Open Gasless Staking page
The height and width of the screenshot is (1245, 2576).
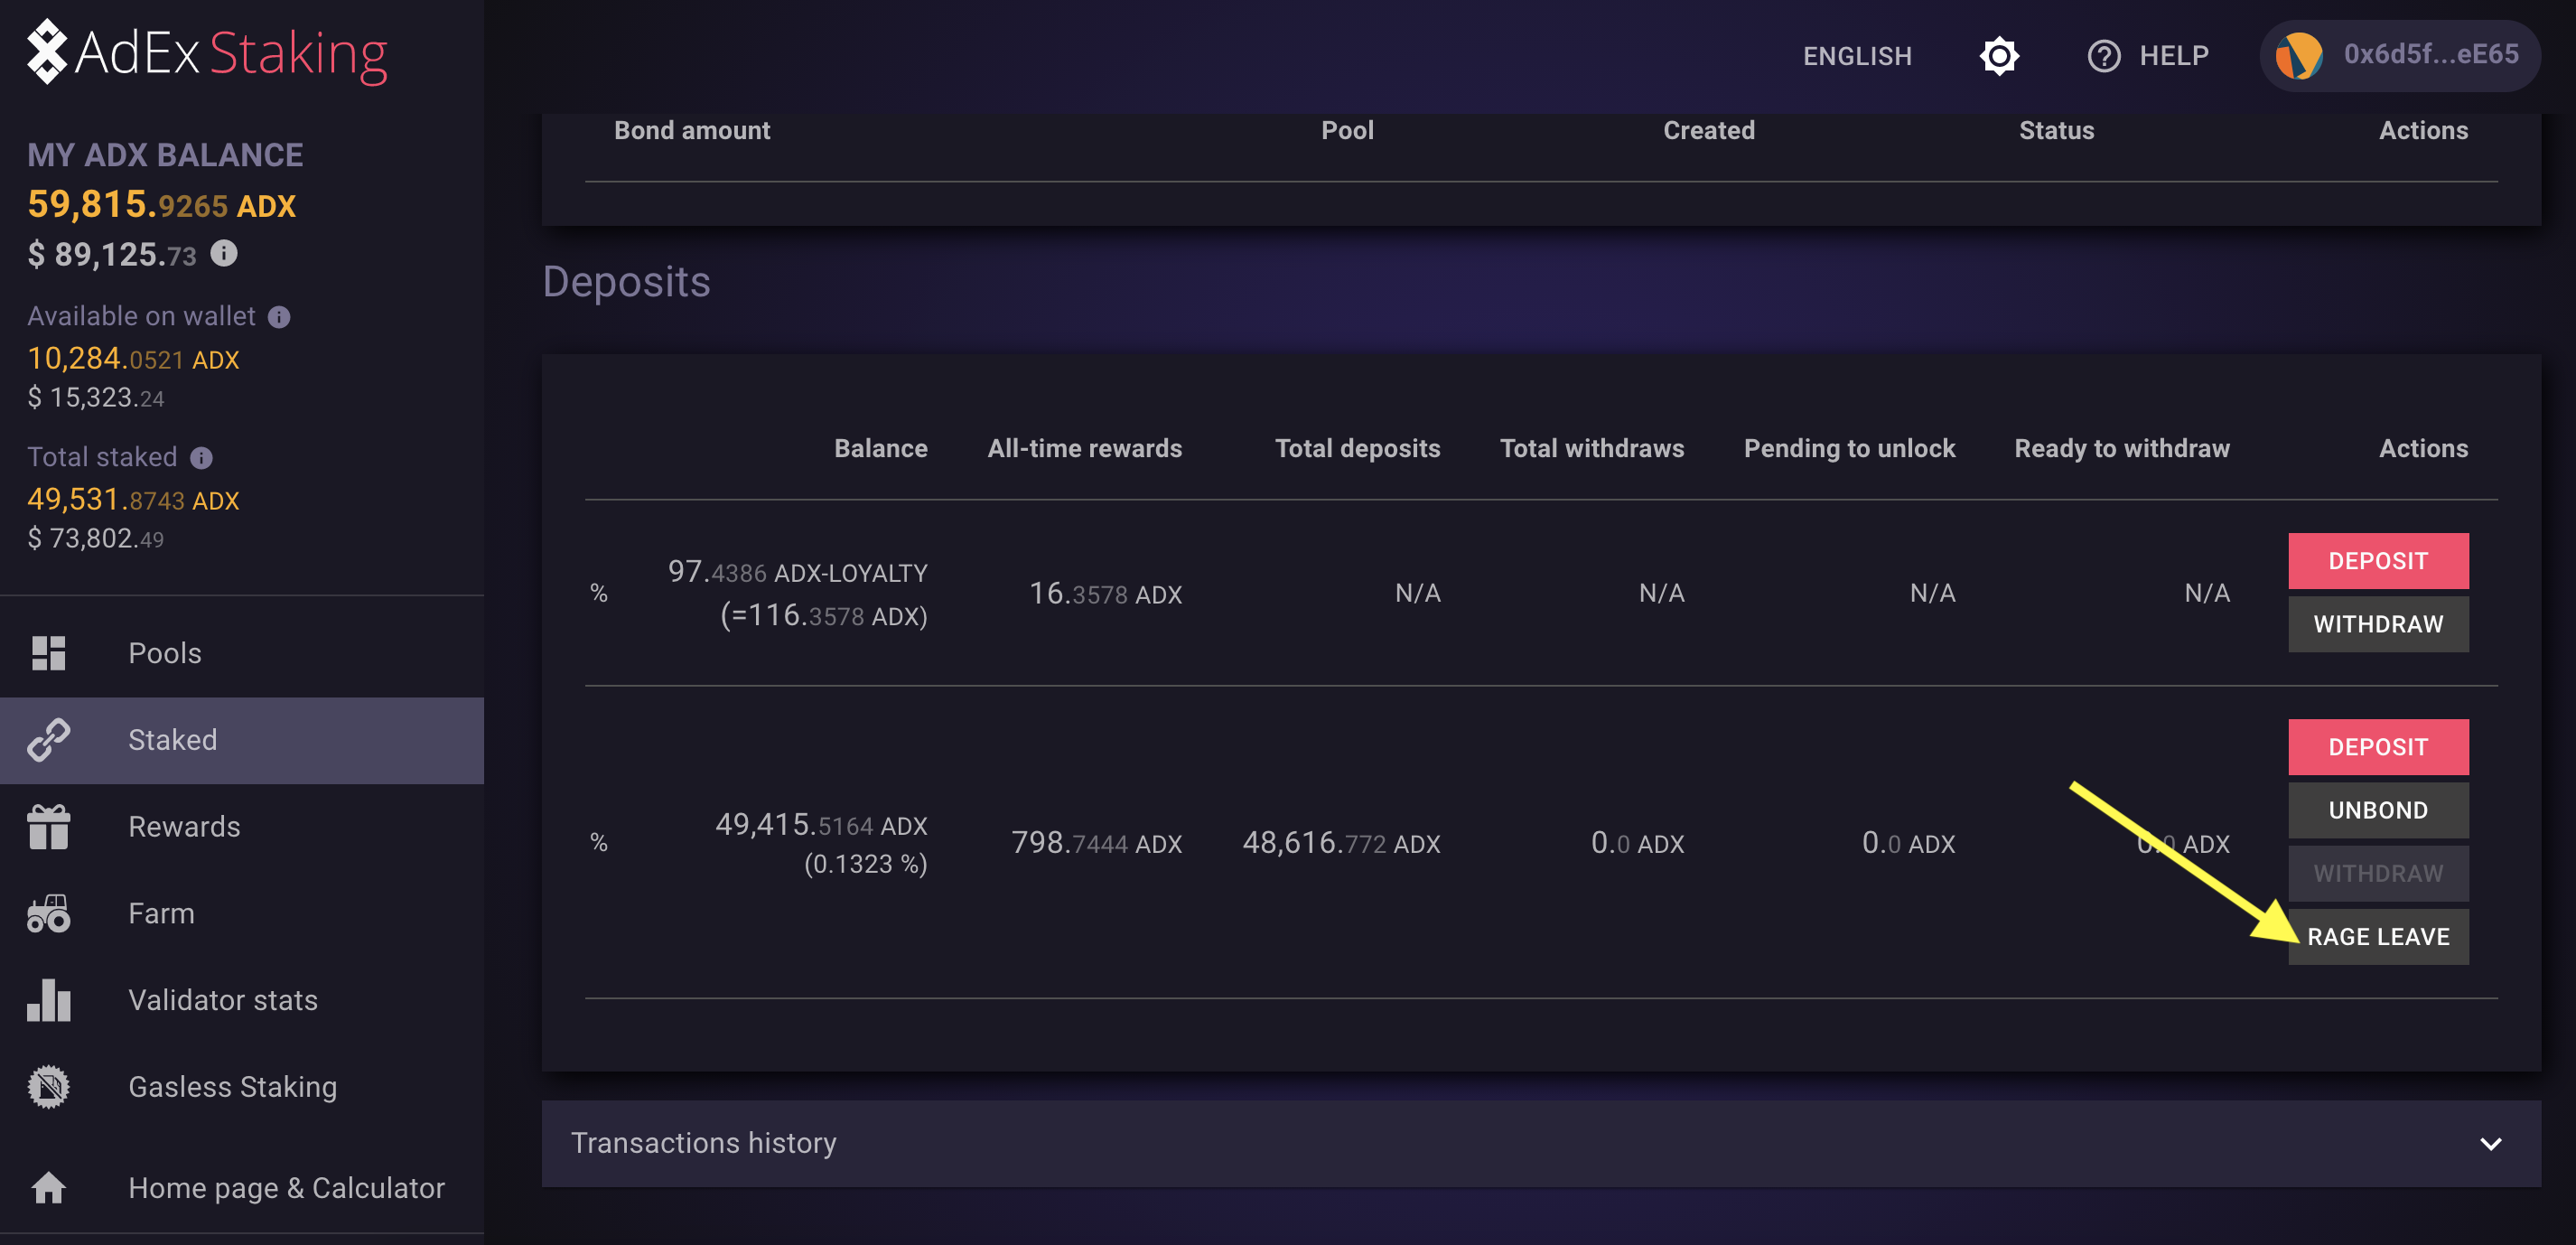click(242, 1087)
